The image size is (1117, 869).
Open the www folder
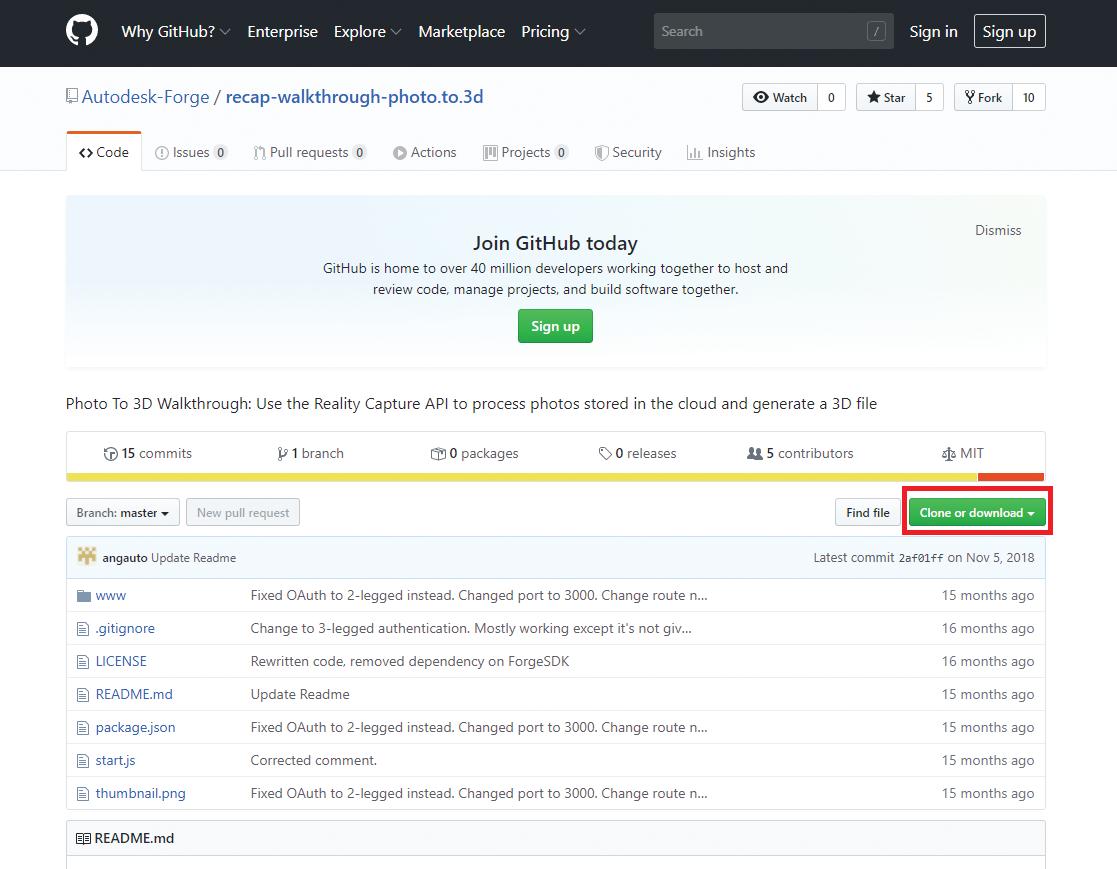(110, 595)
